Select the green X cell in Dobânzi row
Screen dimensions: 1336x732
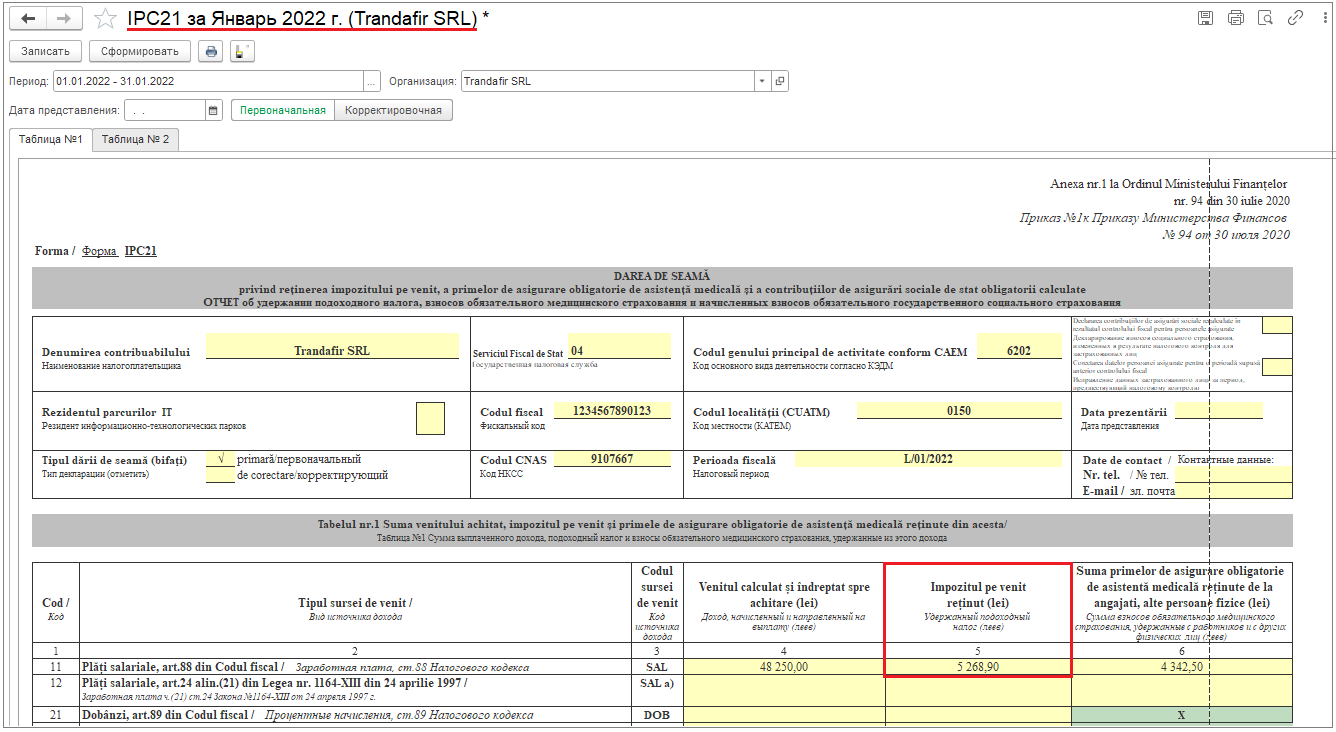pyautogui.click(x=1181, y=715)
